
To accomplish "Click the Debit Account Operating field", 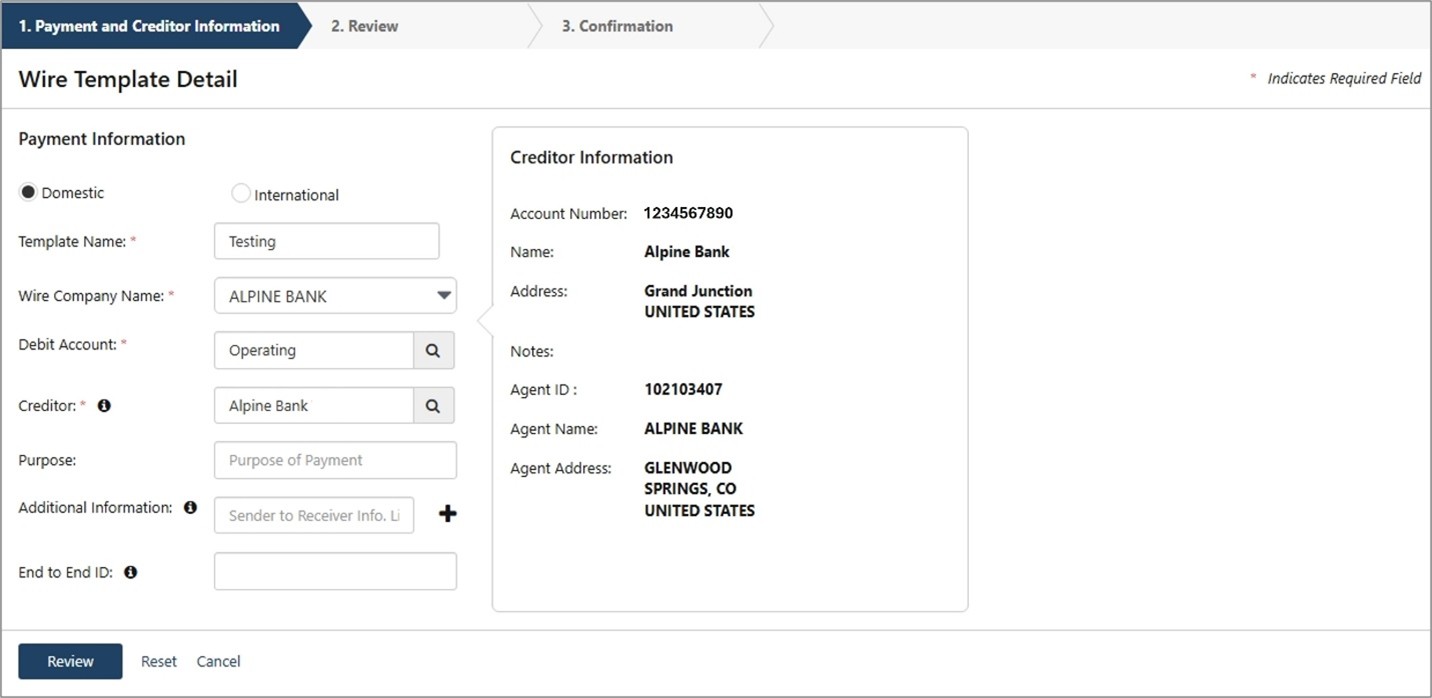I will tap(314, 351).
